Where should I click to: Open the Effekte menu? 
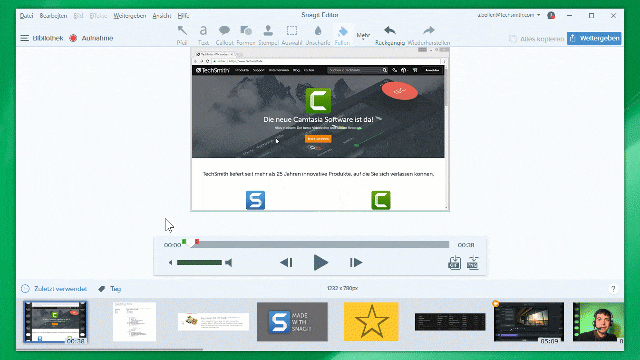click(98, 16)
